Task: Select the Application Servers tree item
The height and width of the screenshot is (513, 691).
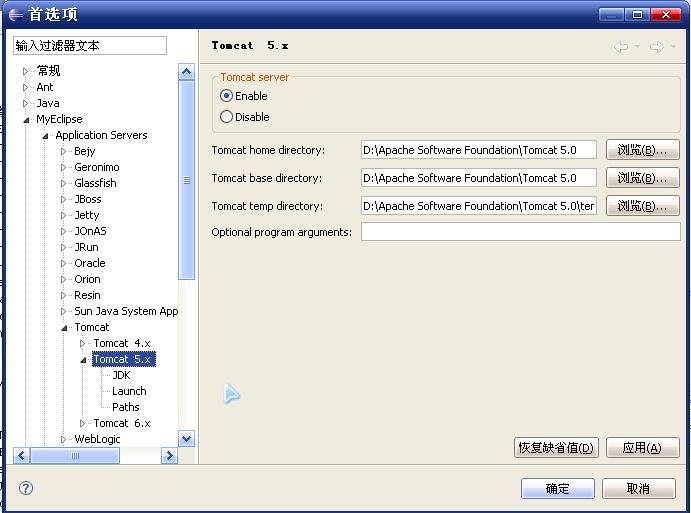Action: pyautogui.click(x=101, y=135)
